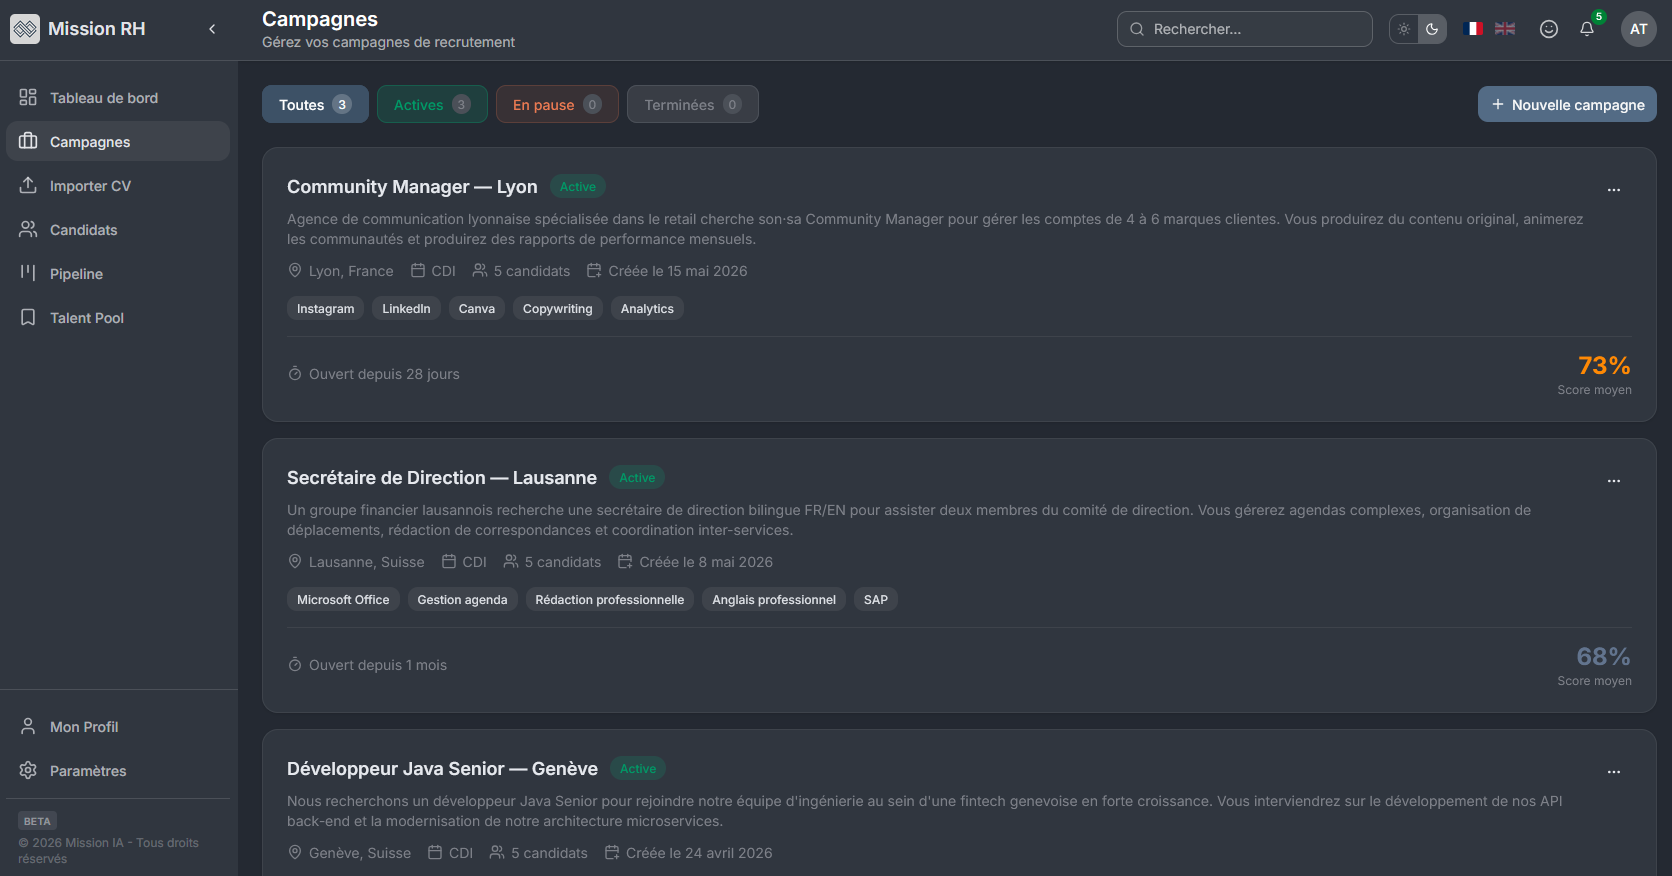Open options menu for Développeur Java Senior campaign
The width and height of the screenshot is (1672, 876).
point(1614,772)
